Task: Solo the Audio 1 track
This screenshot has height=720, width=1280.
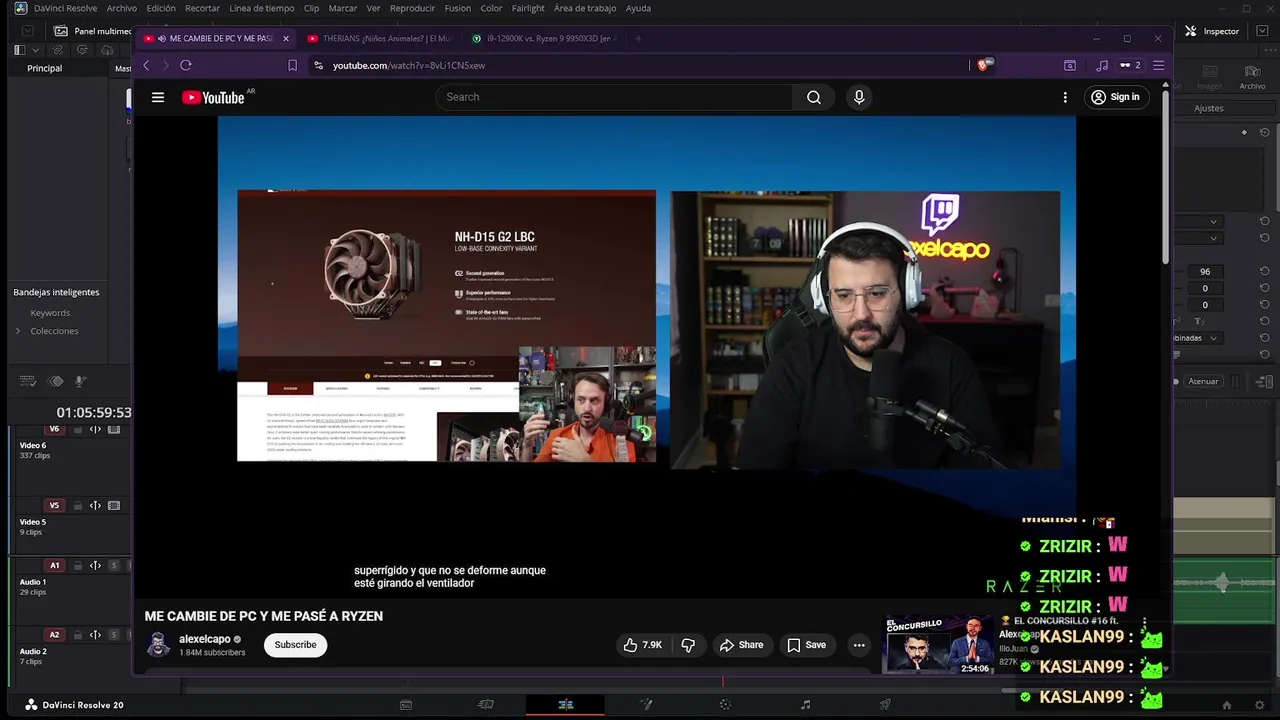Action: (114, 566)
